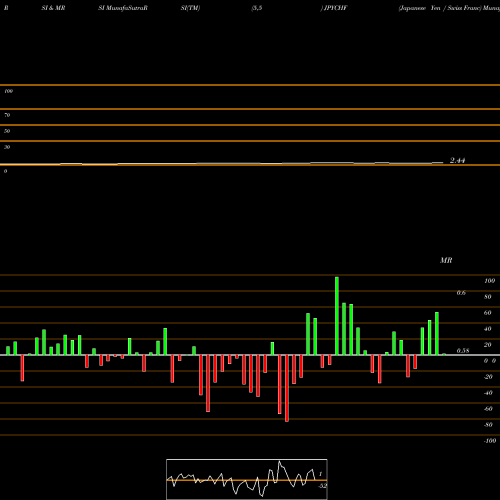Click the -52 value in mini chart
Viewport: 500px width, 500px height.
(x=323, y=486)
